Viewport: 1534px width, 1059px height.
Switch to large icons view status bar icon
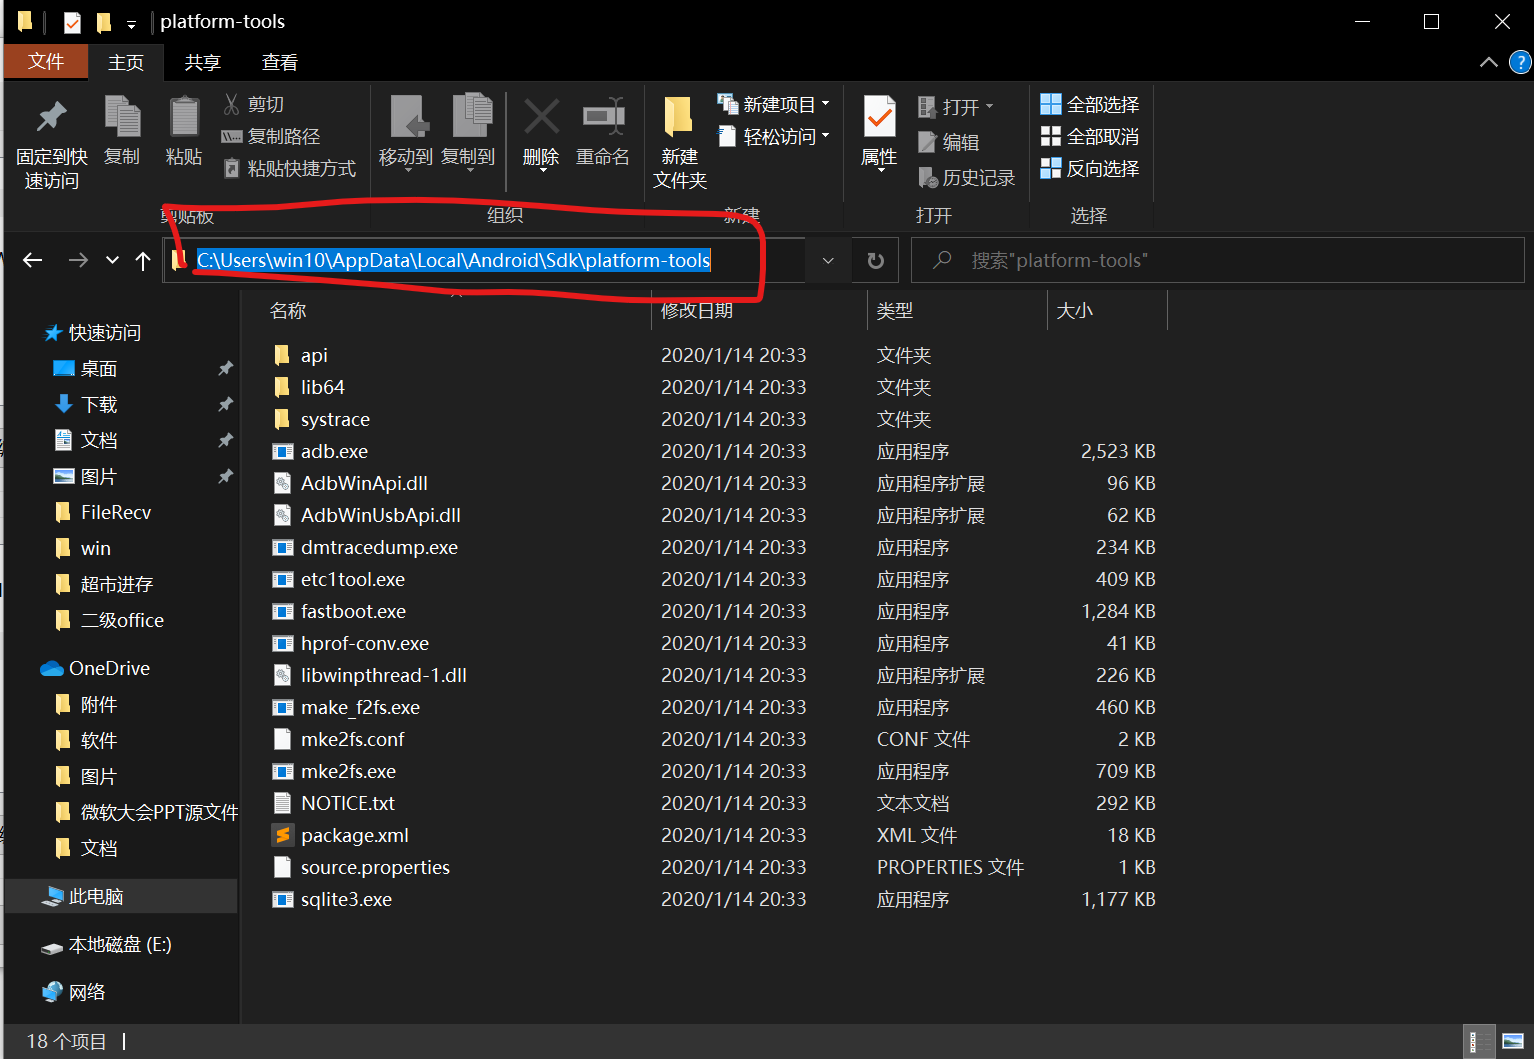click(x=1513, y=1041)
